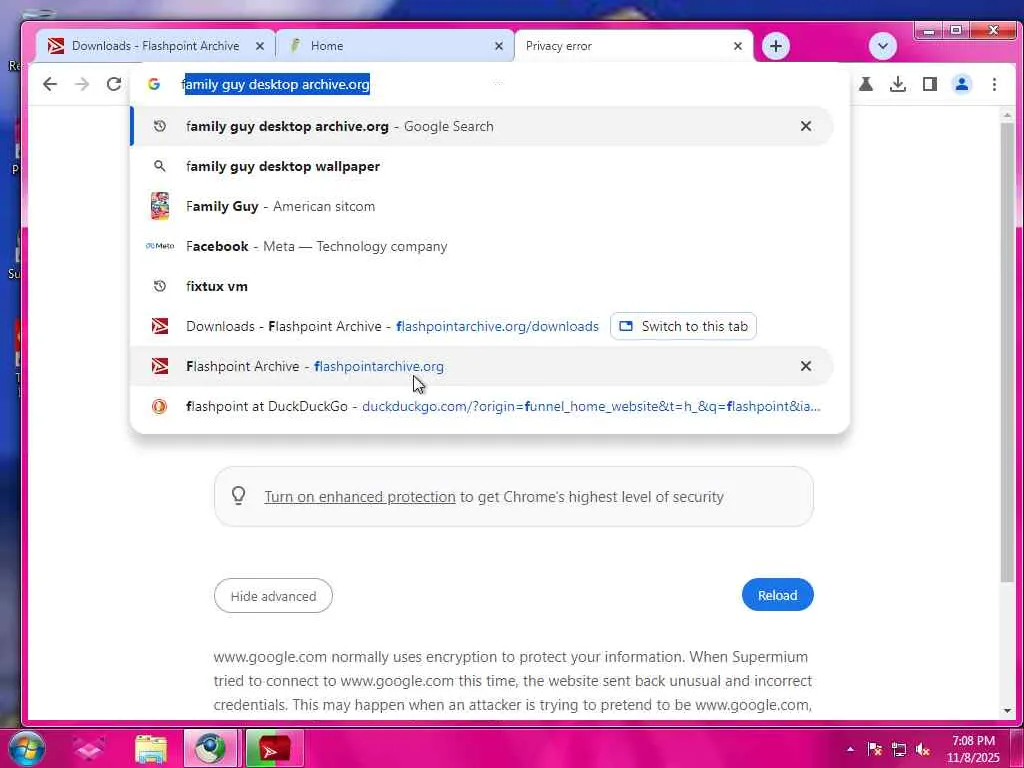The width and height of the screenshot is (1024, 768).
Task: Click the page vertical scrollbar
Action: (x=1007, y=353)
